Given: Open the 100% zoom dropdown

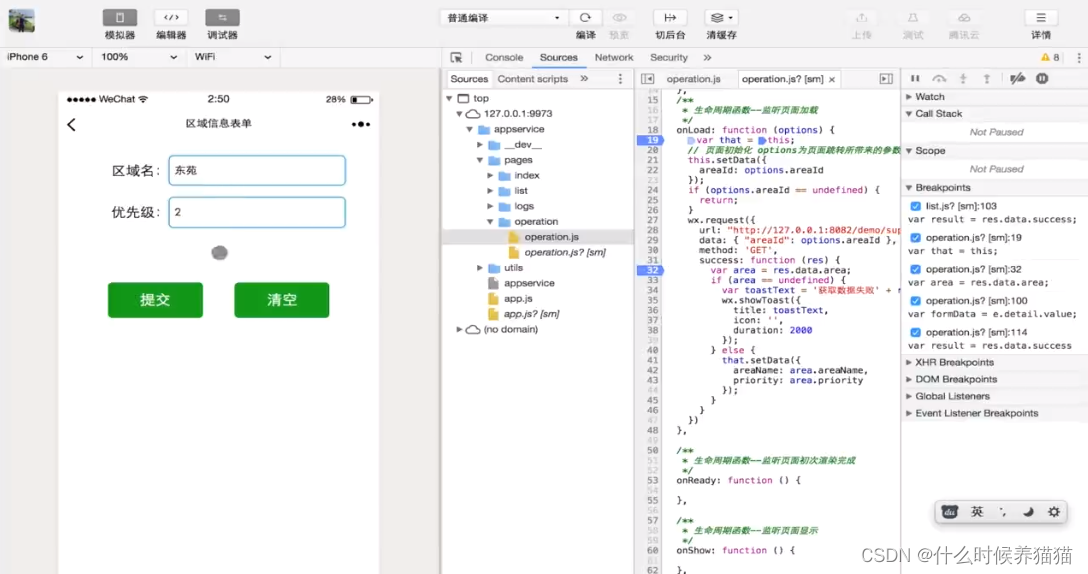Looking at the screenshot, I should [x=138, y=57].
